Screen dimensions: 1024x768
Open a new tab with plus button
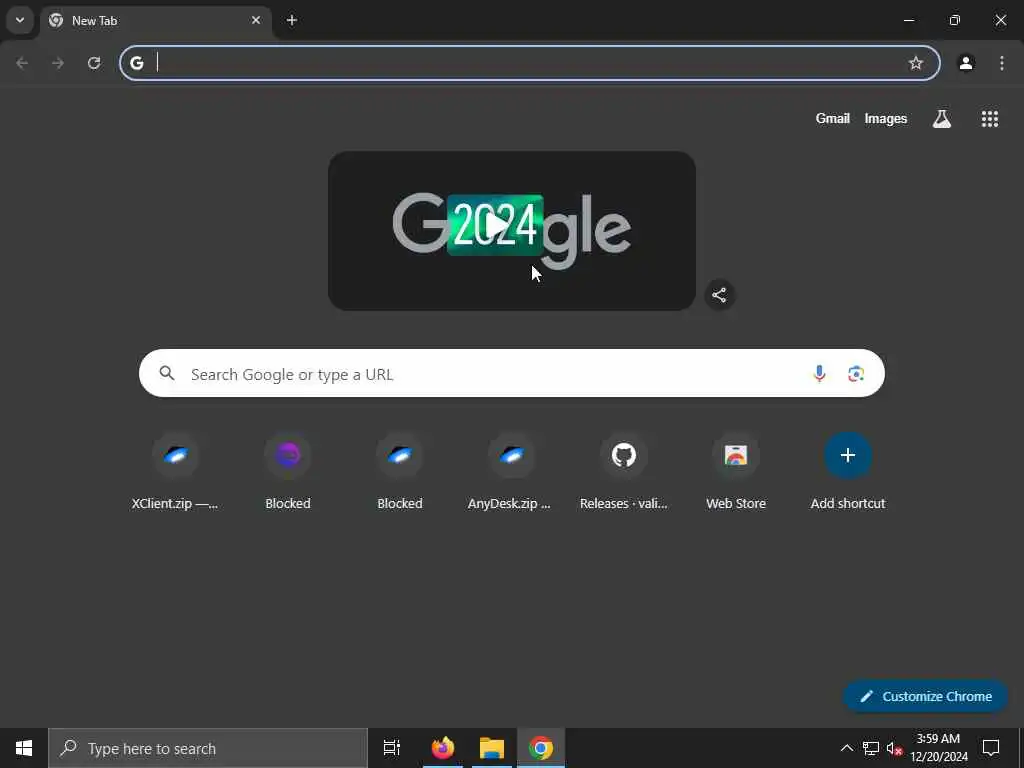tap(292, 20)
